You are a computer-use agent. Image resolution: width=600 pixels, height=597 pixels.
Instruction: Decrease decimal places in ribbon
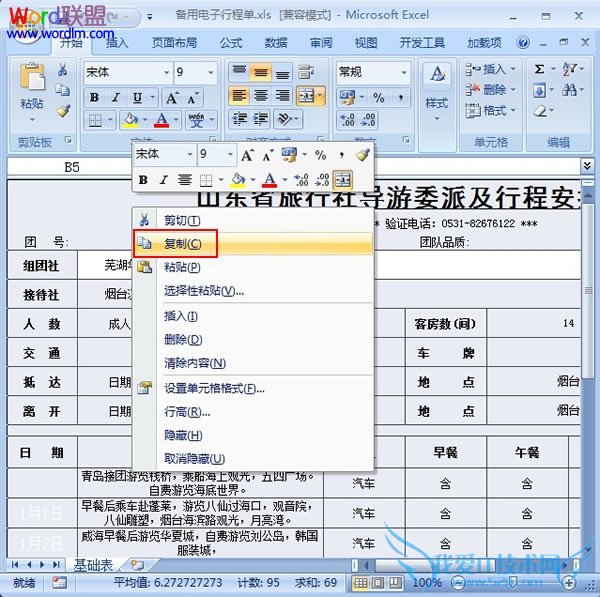click(x=368, y=120)
